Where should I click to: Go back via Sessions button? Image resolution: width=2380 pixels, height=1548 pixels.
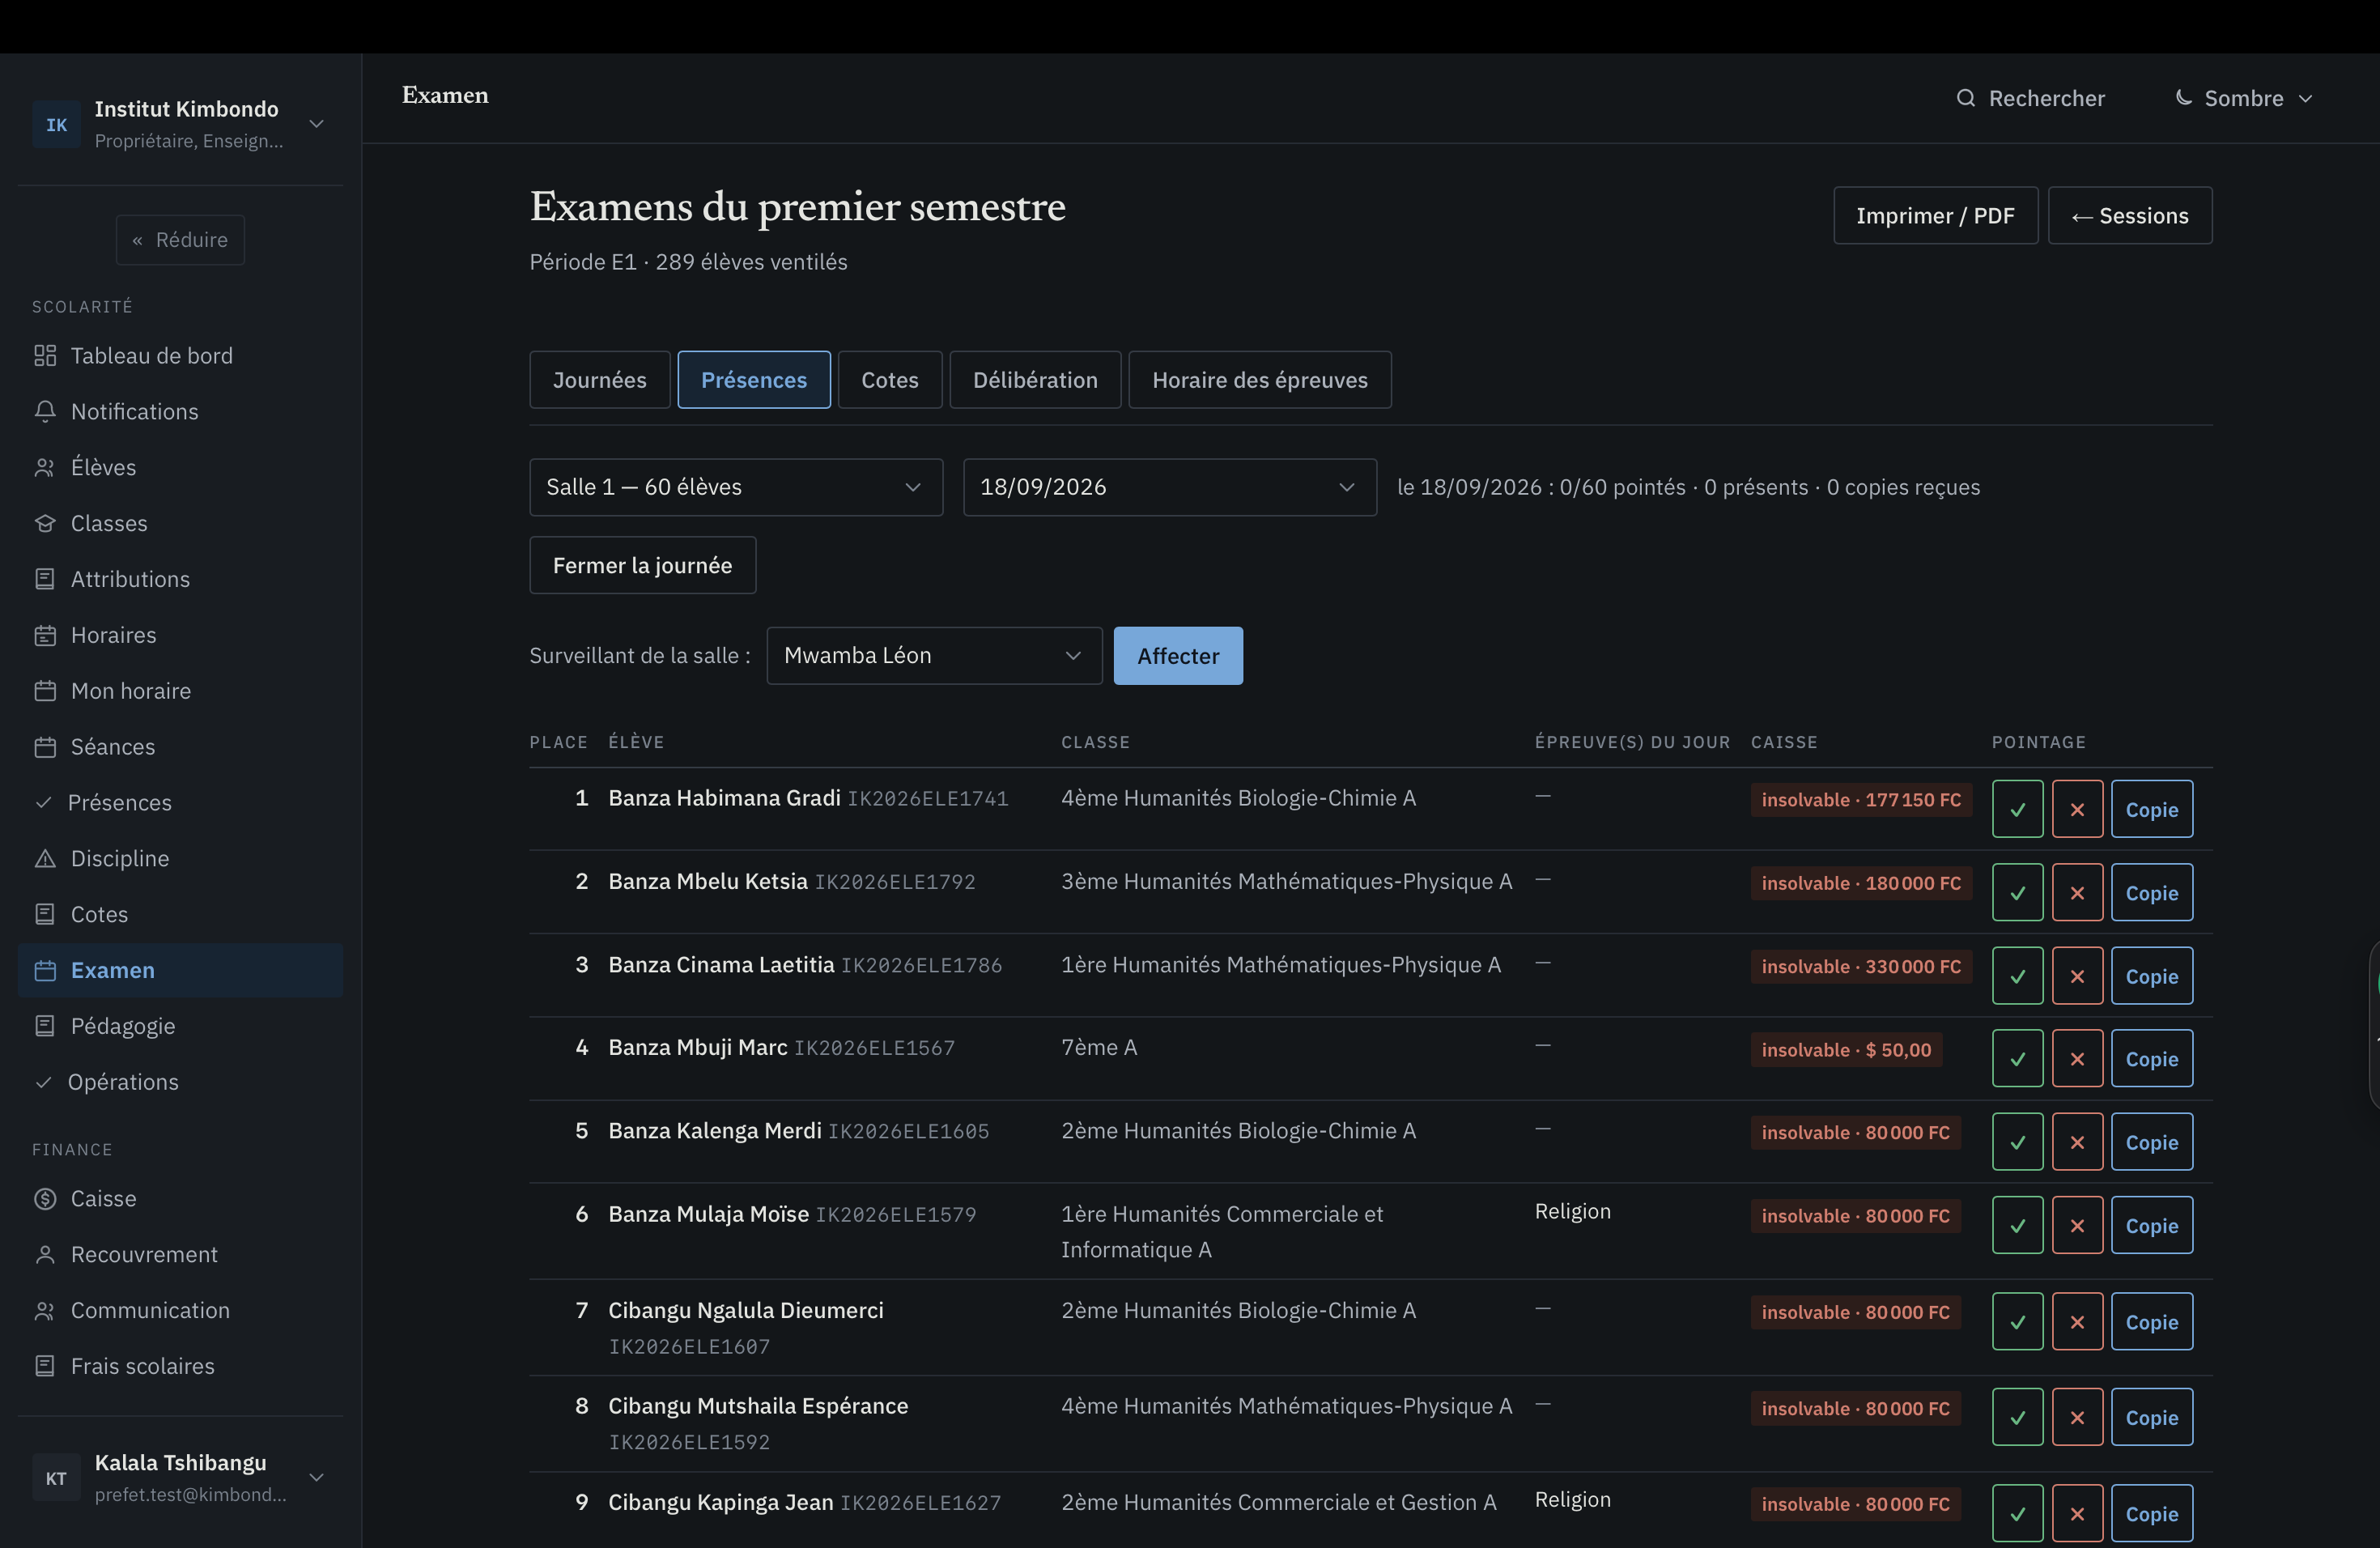[2130, 216]
